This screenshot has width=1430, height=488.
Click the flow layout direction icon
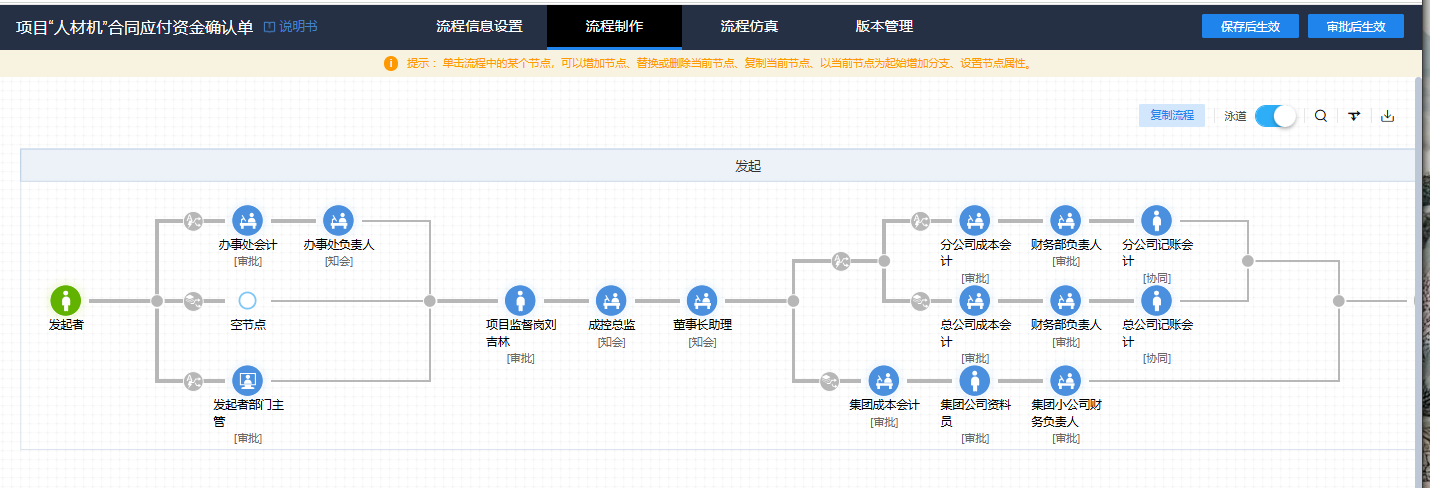1354,116
